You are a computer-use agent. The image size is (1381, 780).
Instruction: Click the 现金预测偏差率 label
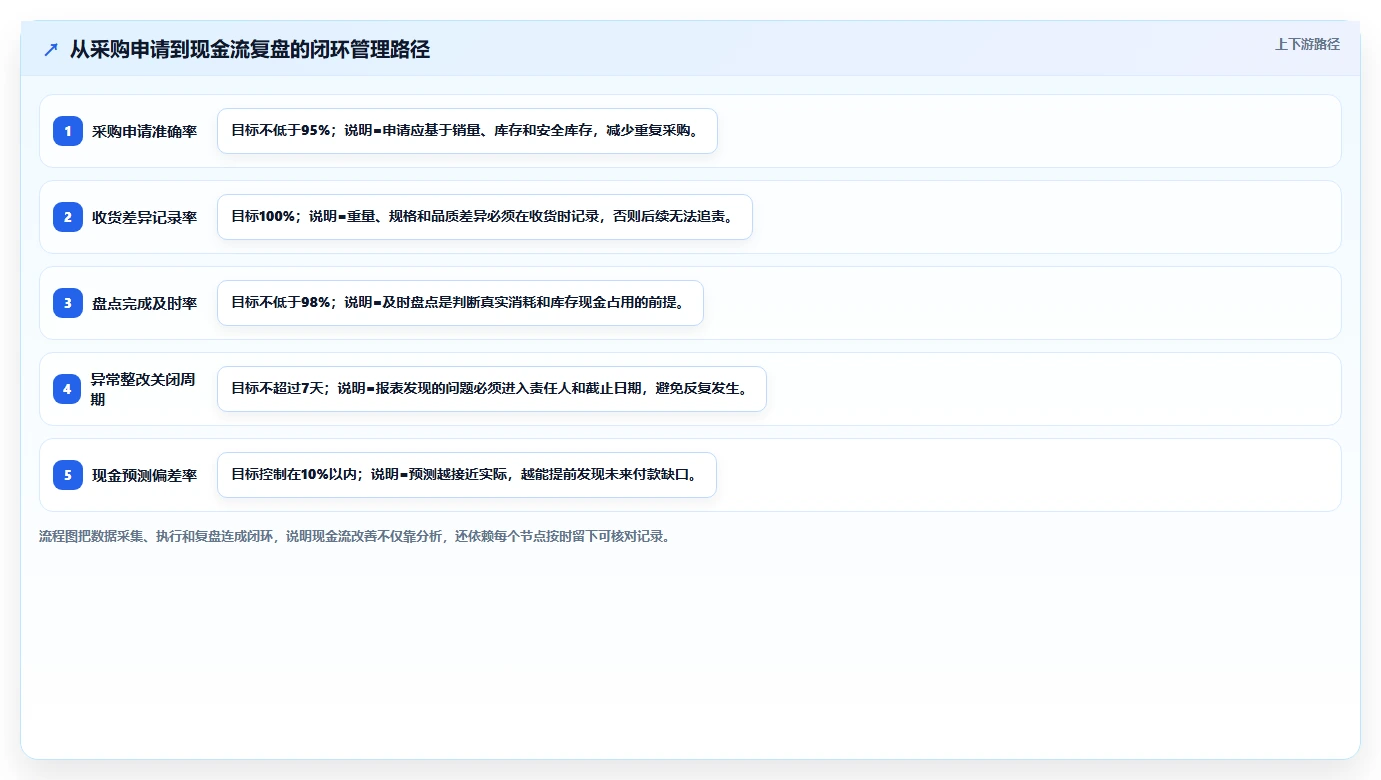144,475
